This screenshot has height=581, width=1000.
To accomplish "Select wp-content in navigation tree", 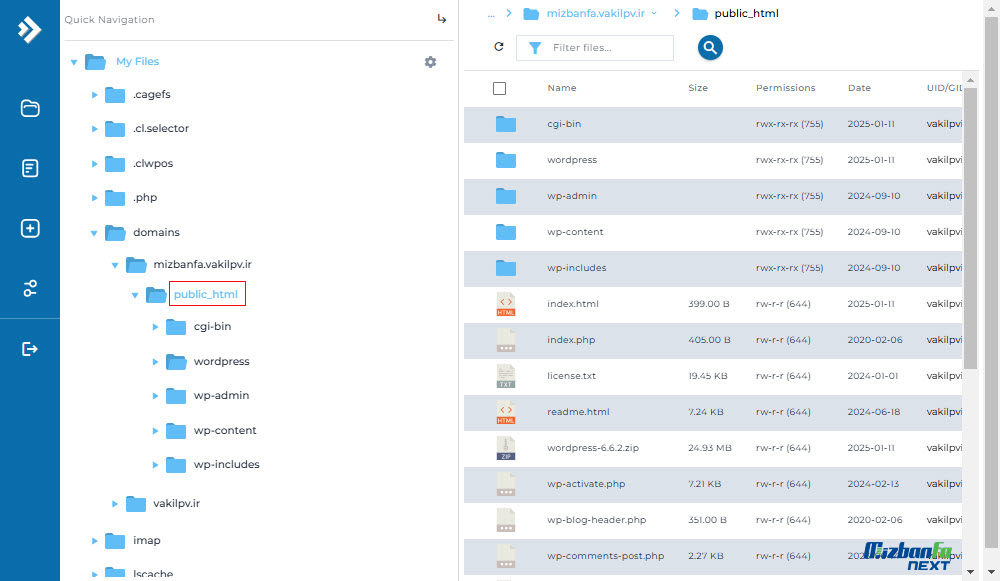I will tap(225, 430).
